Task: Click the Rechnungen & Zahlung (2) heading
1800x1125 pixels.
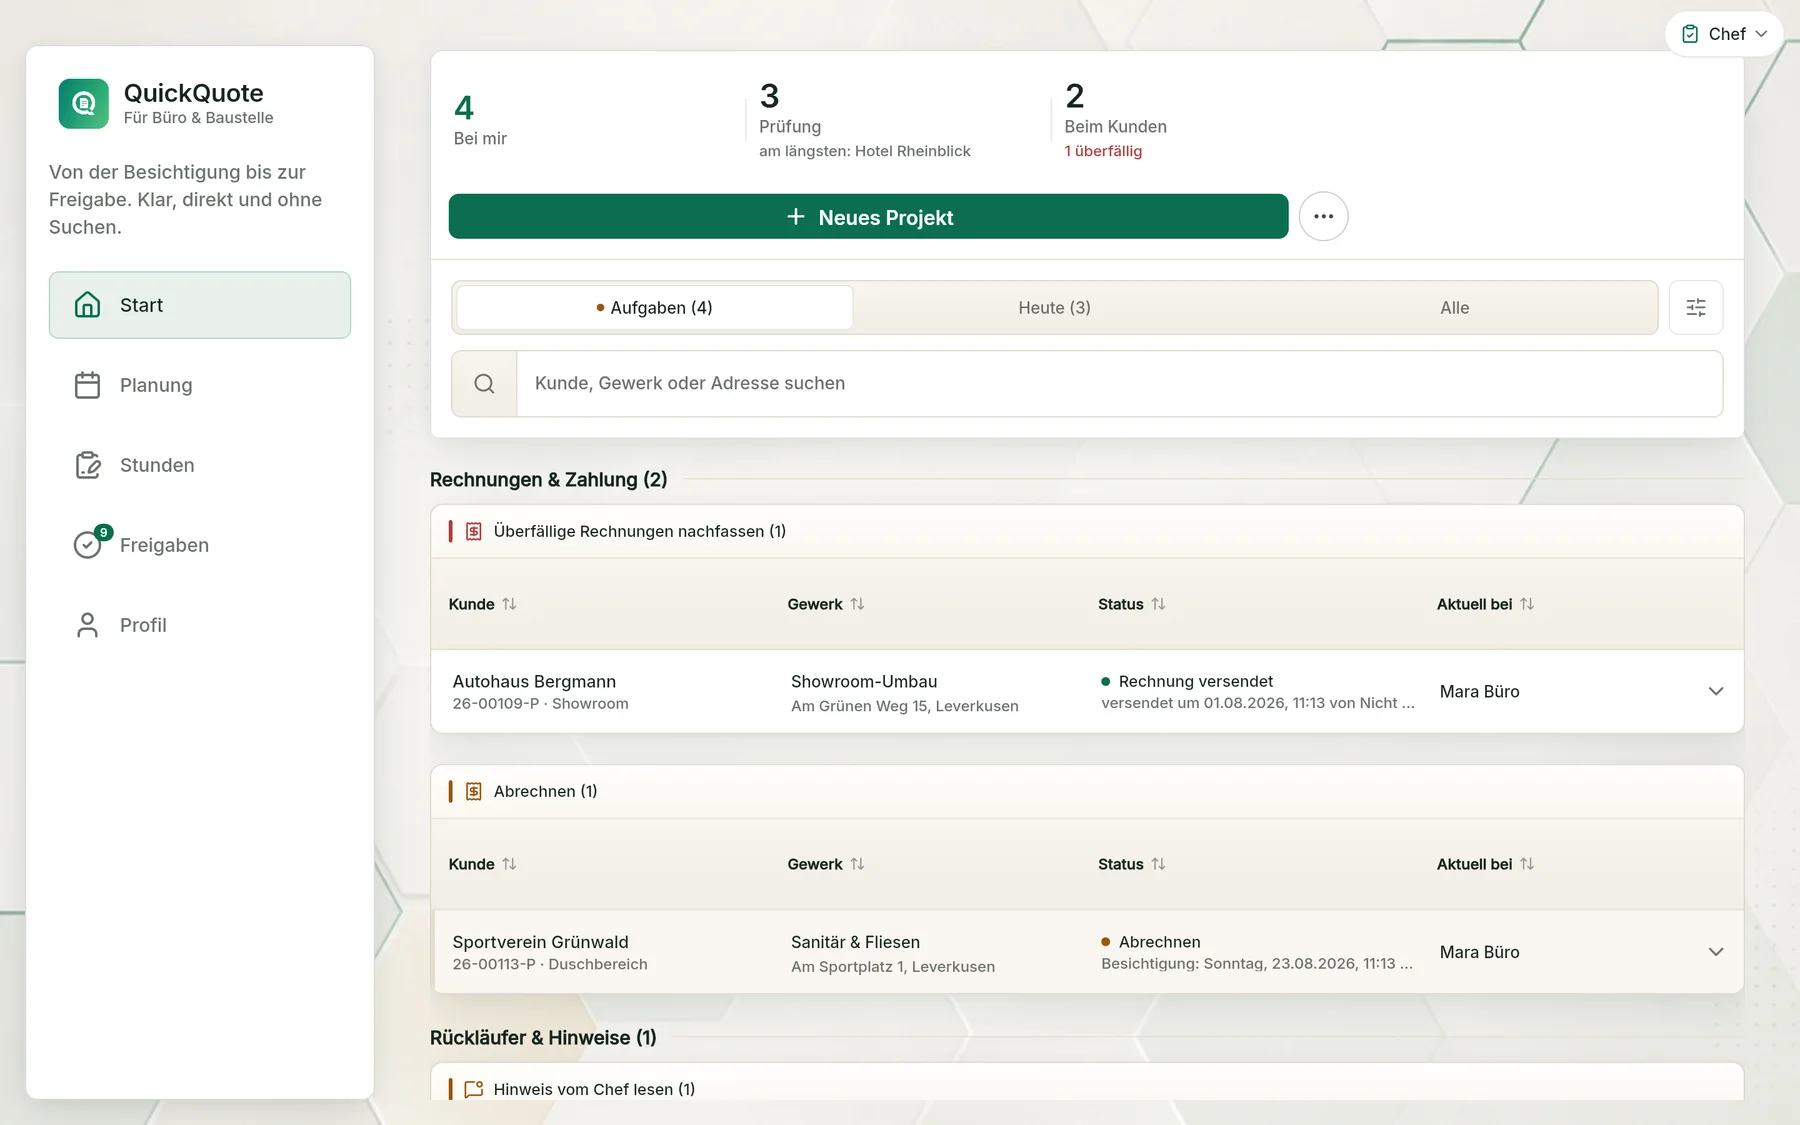Action: coord(548,479)
